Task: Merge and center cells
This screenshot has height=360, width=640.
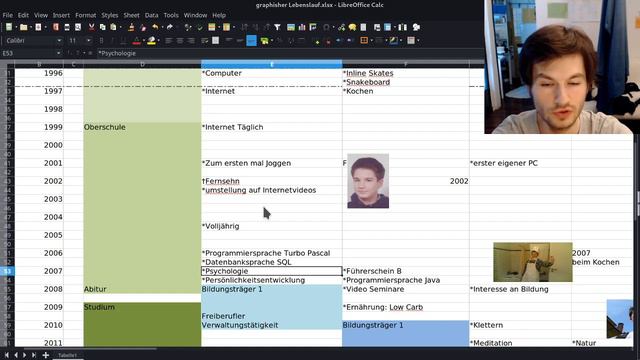Action: (x=216, y=40)
